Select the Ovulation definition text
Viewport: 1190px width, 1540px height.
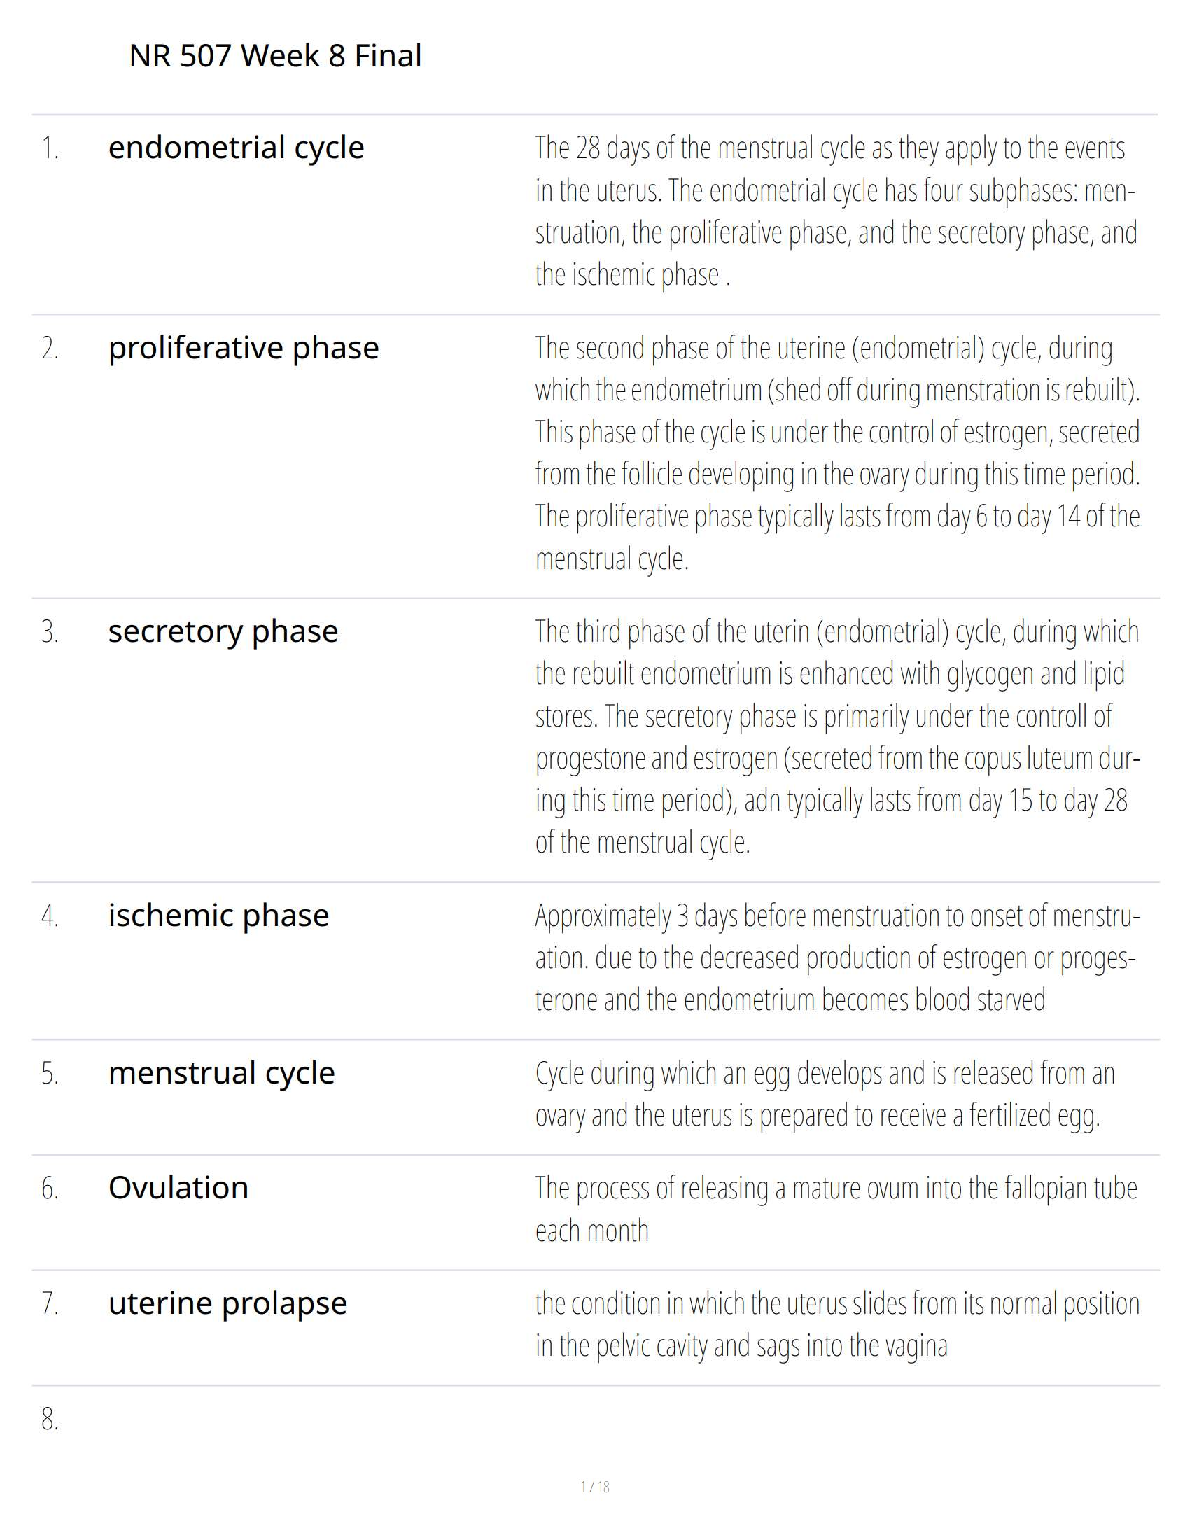[835, 1209]
